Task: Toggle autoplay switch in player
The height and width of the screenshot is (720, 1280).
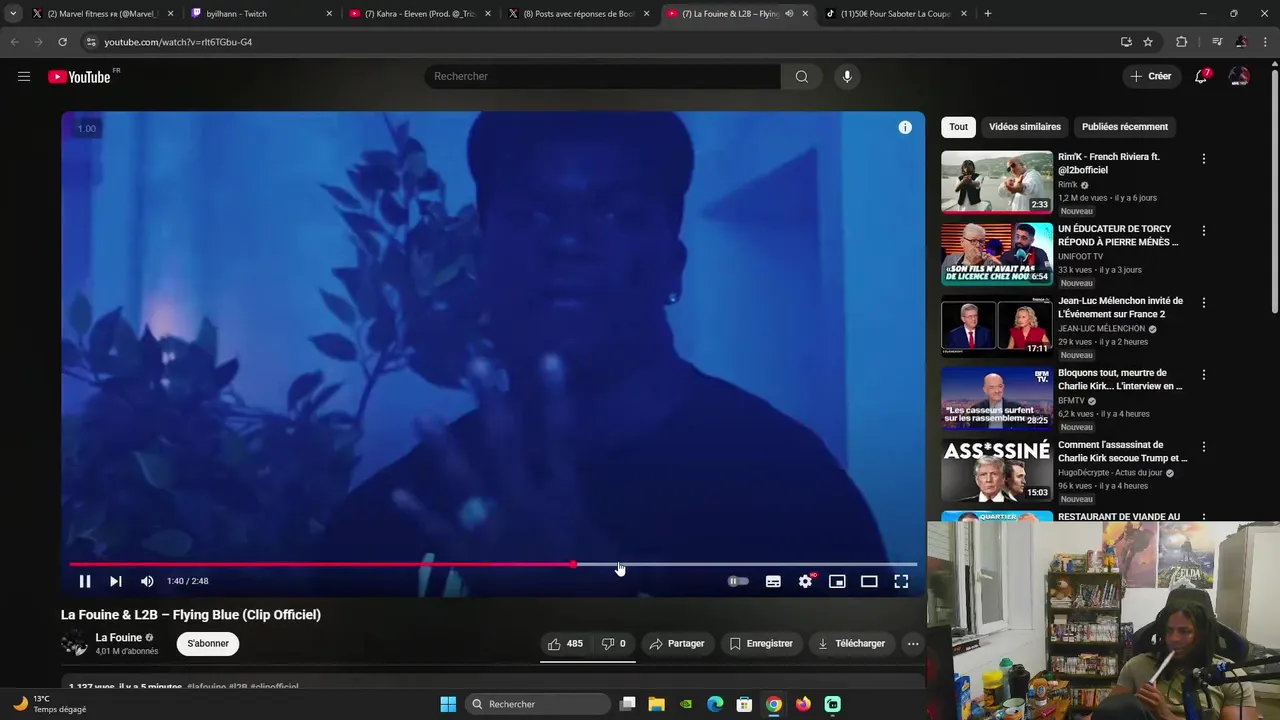Action: click(738, 581)
